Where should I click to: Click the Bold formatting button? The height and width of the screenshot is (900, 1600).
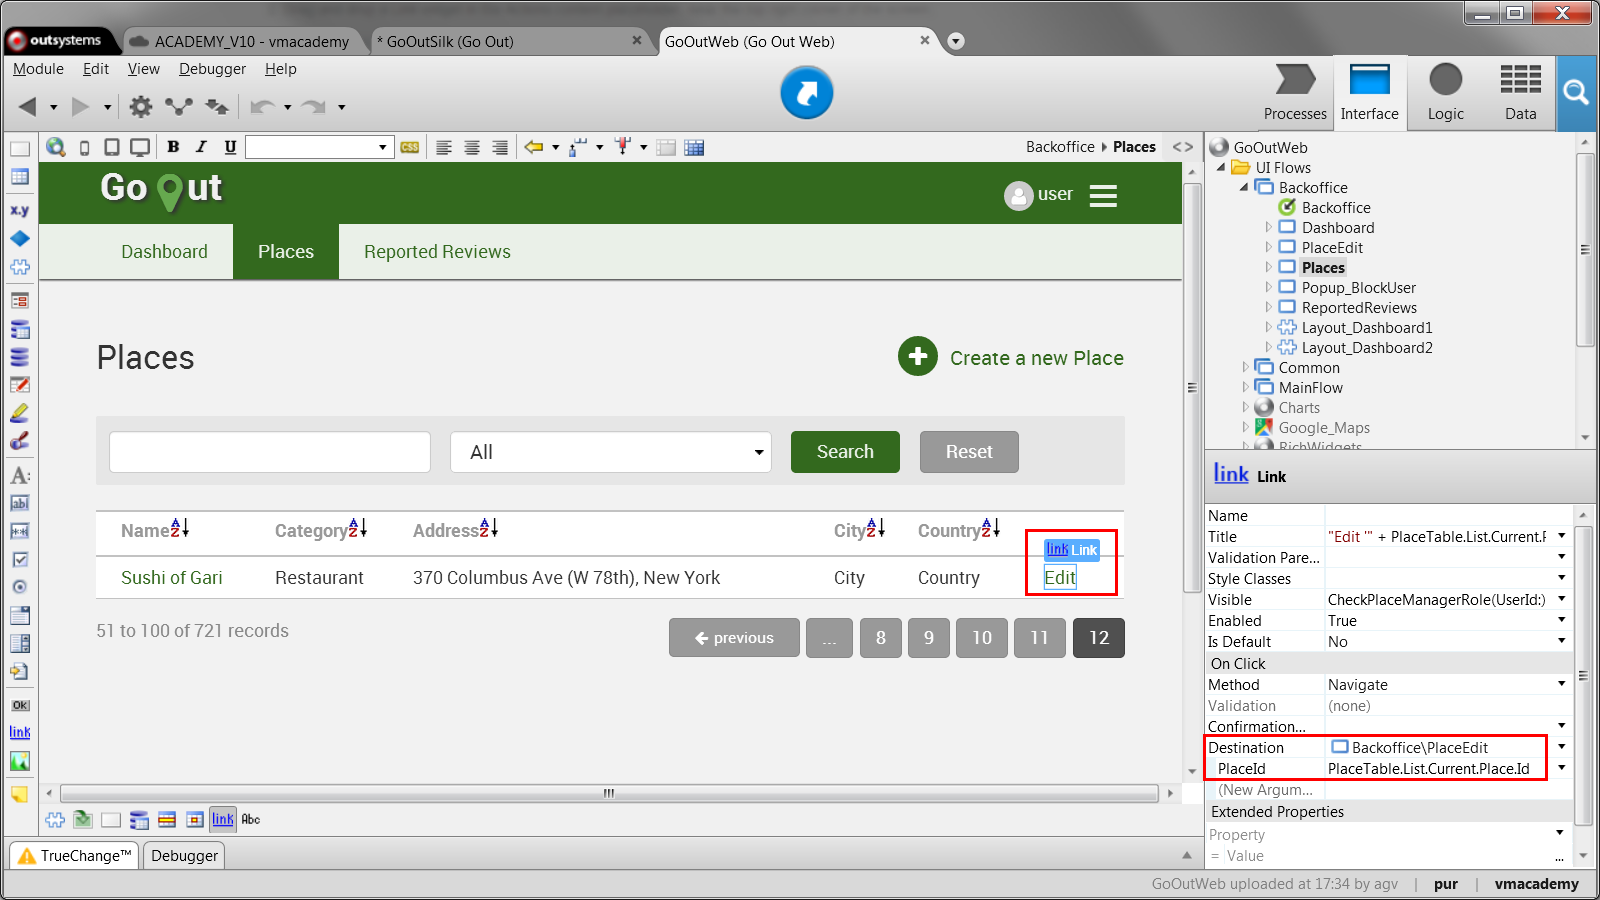(x=173, y=147)
